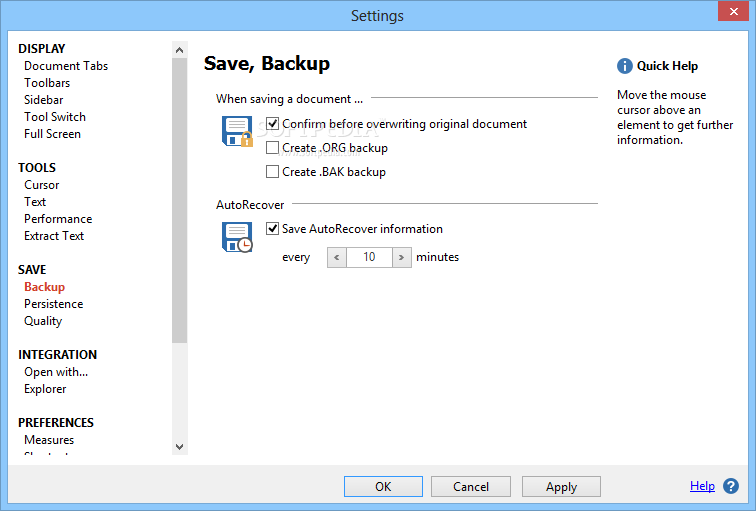756x511 pixels.
Task: Toggle Confirm before overwriting original document
Action: pyautogui.click(x=273, y=124)
